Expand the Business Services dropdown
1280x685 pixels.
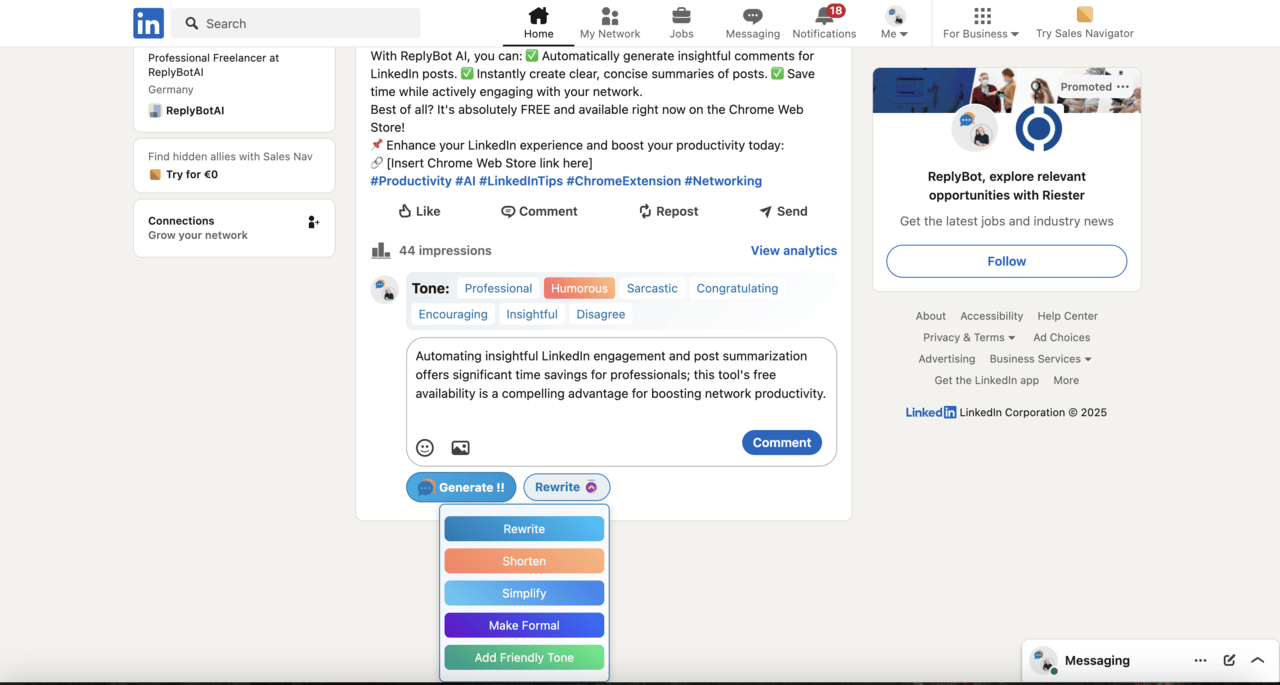(1041, 359)
